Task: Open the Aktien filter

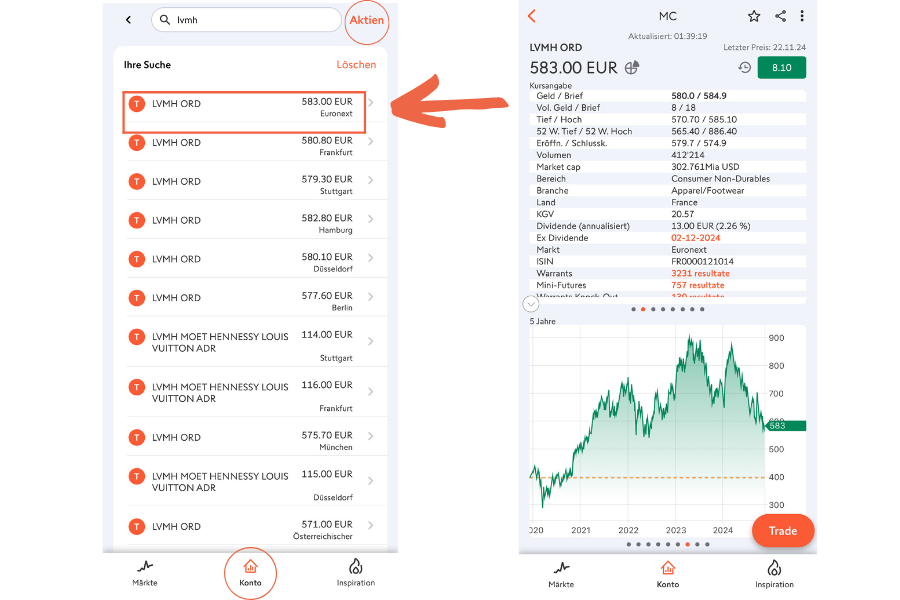Action: click(366, 20)
